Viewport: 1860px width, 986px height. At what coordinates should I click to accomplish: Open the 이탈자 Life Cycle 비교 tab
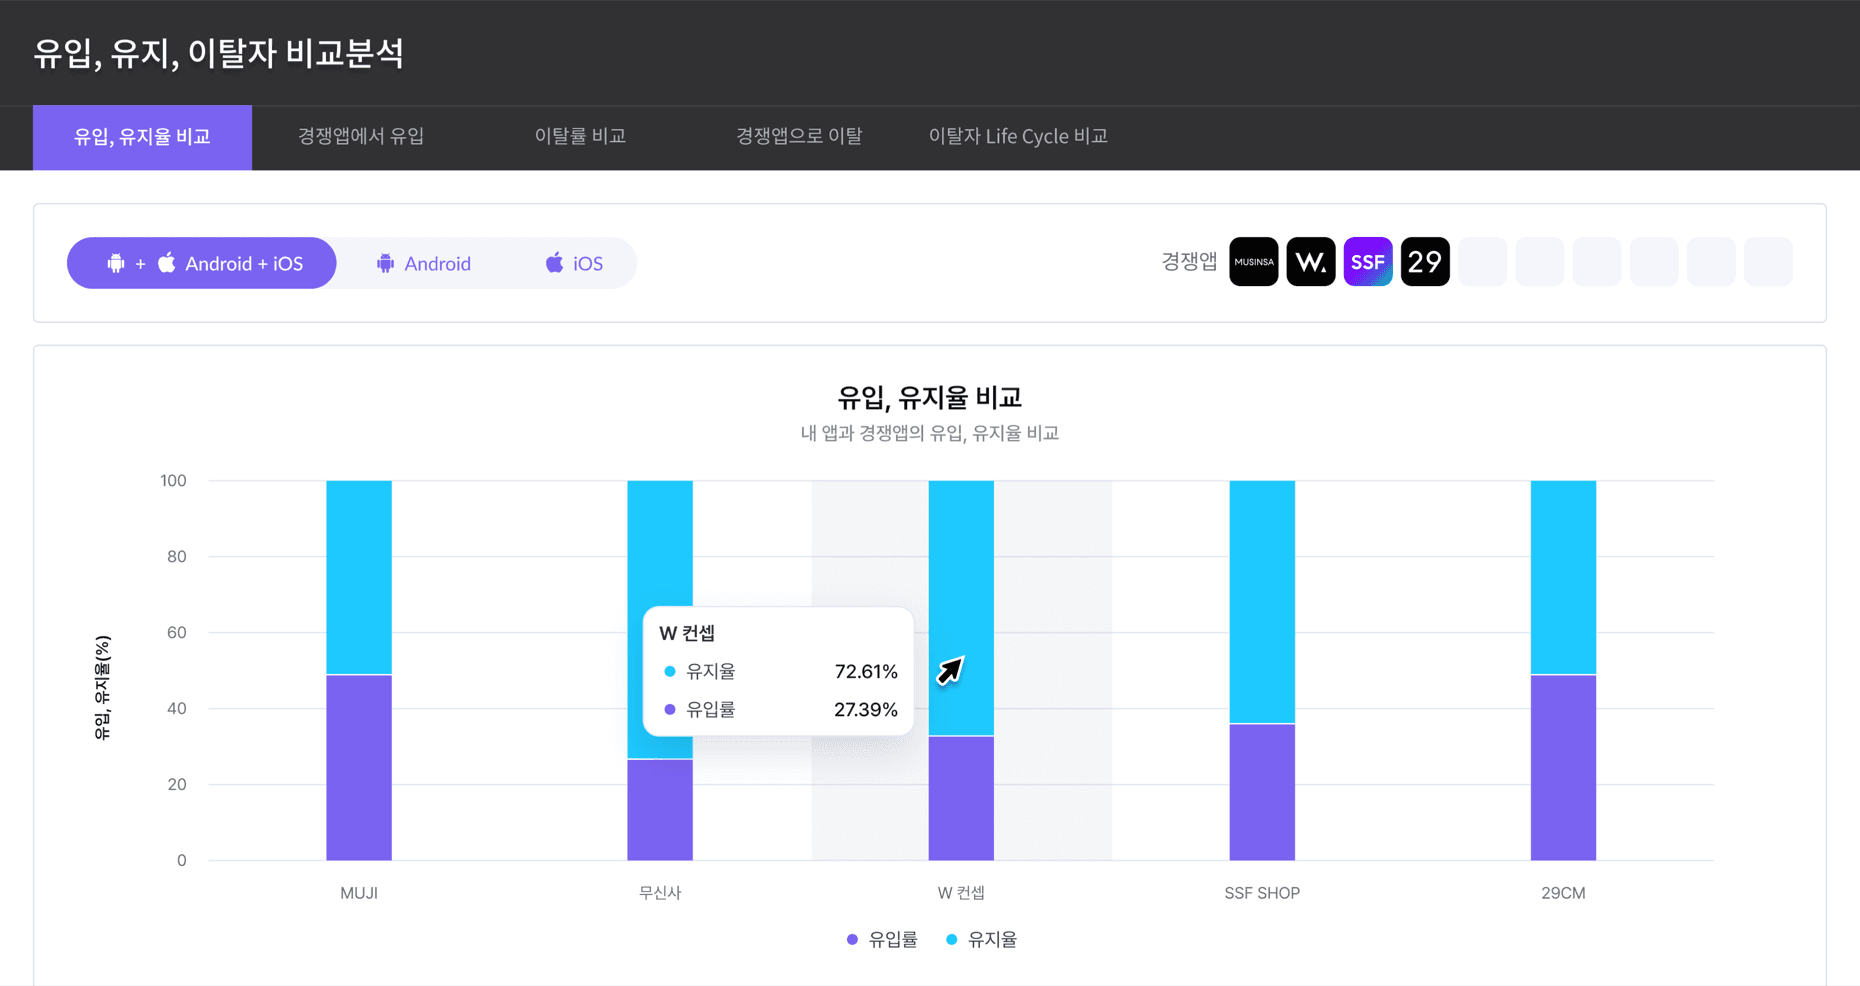[1018, 136]
